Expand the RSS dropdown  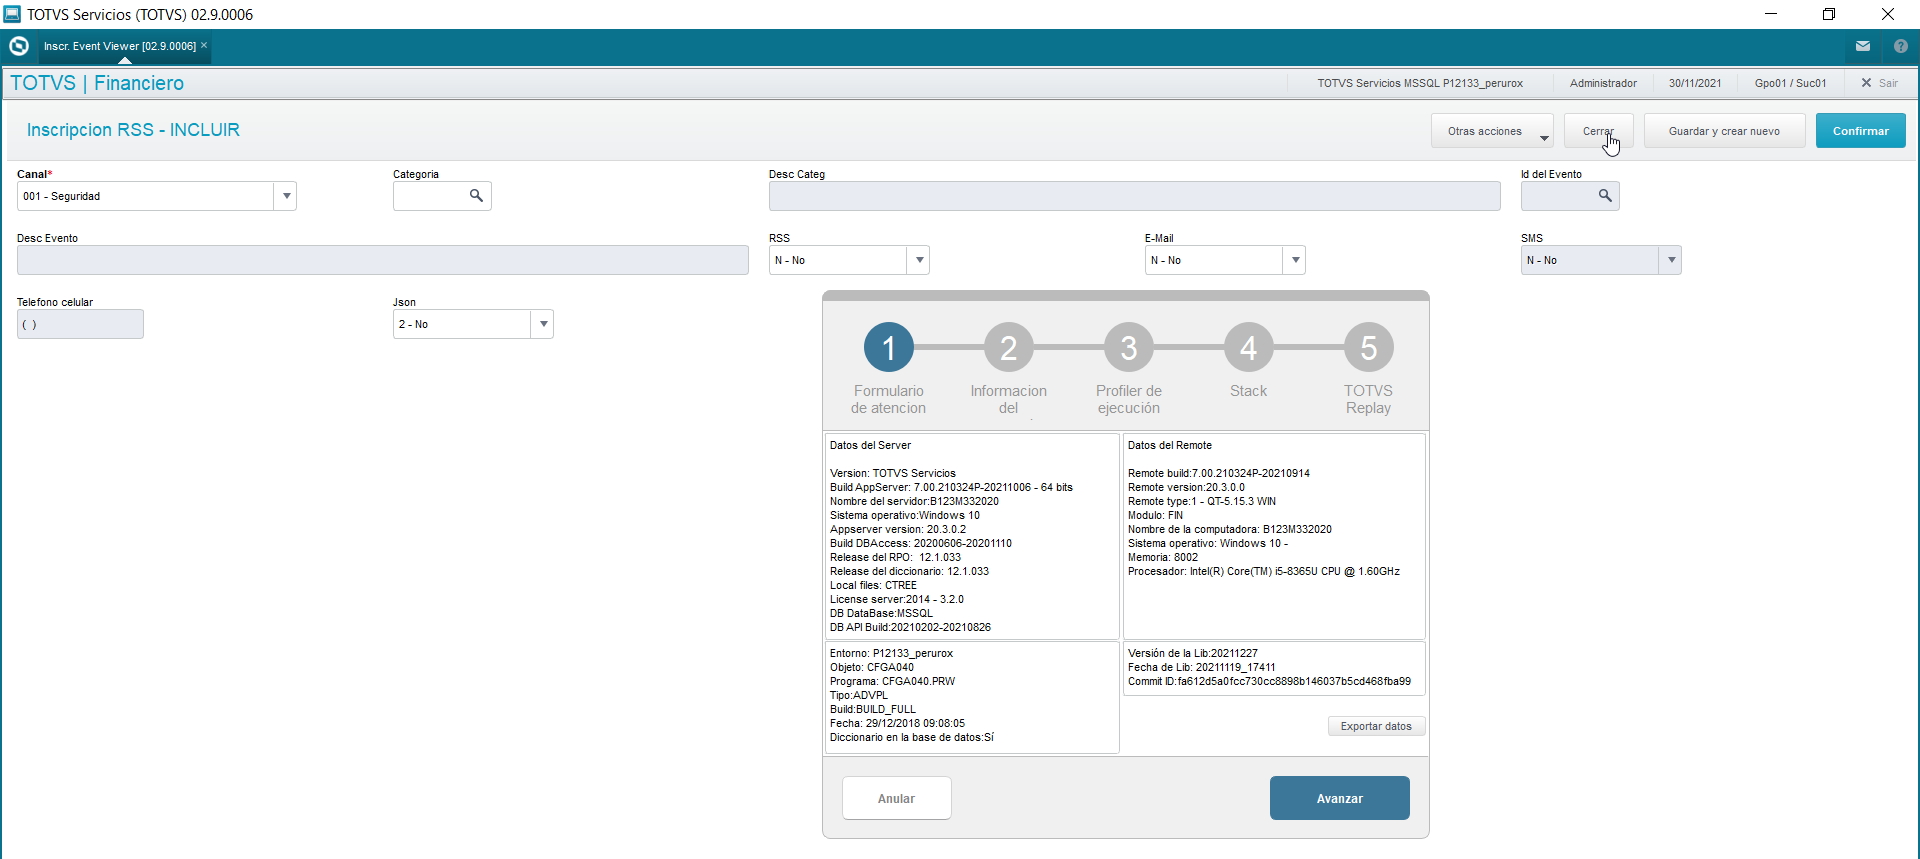coord(919,260)
